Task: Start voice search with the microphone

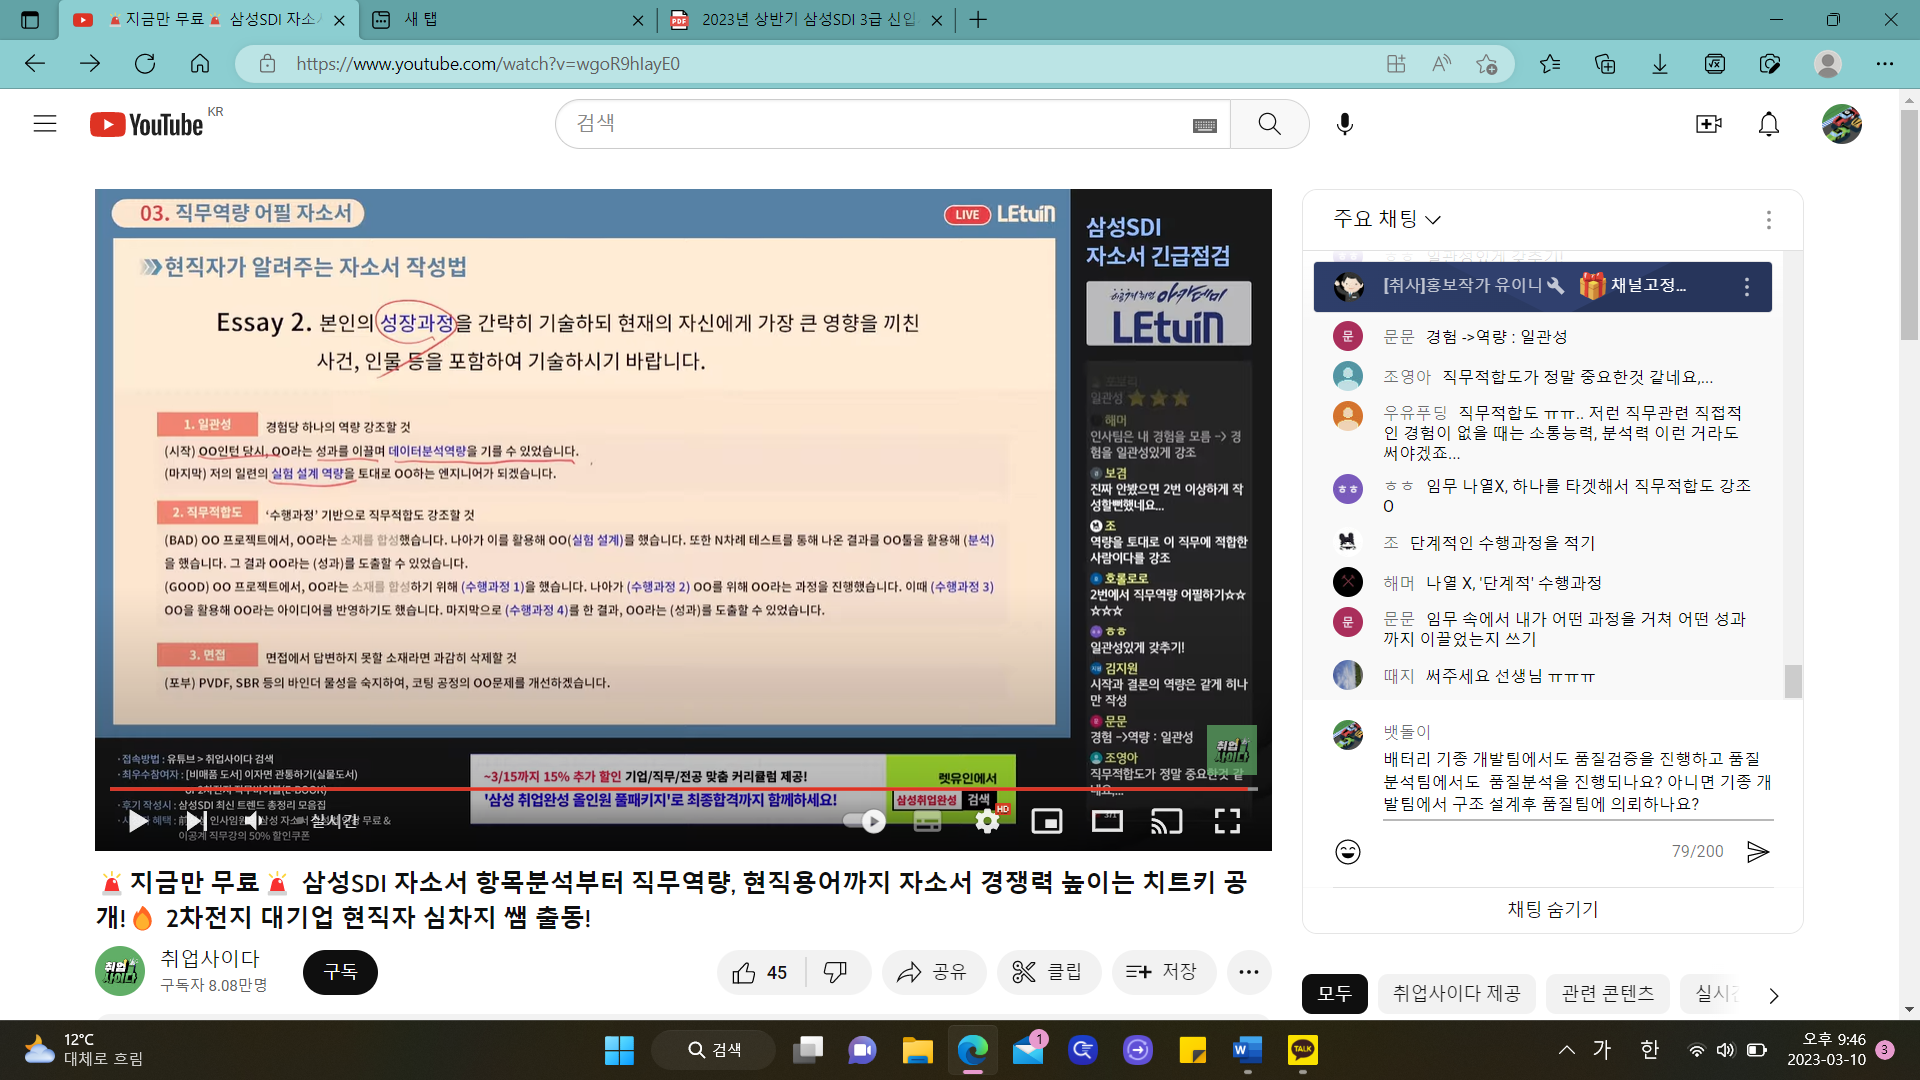Action: point(1345,124)
